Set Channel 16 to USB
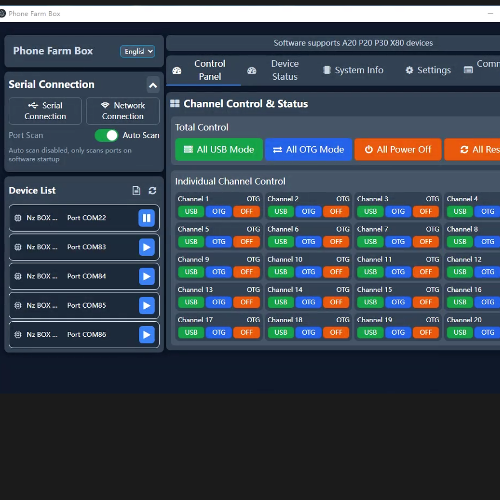500x500 pixels. pos(460,302)
